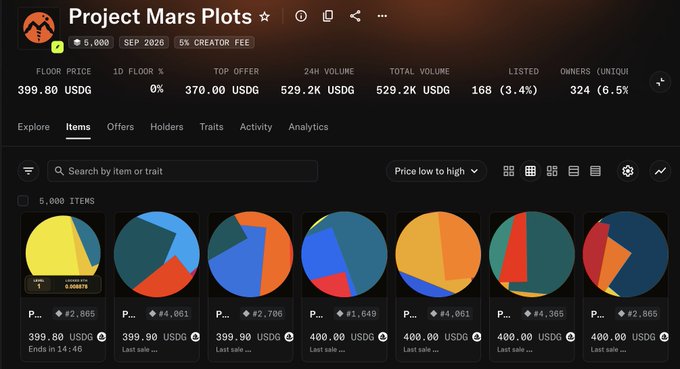This screenshot has height=369, width=680.
Task: Open the Traits tab
Action: point(211,127)
